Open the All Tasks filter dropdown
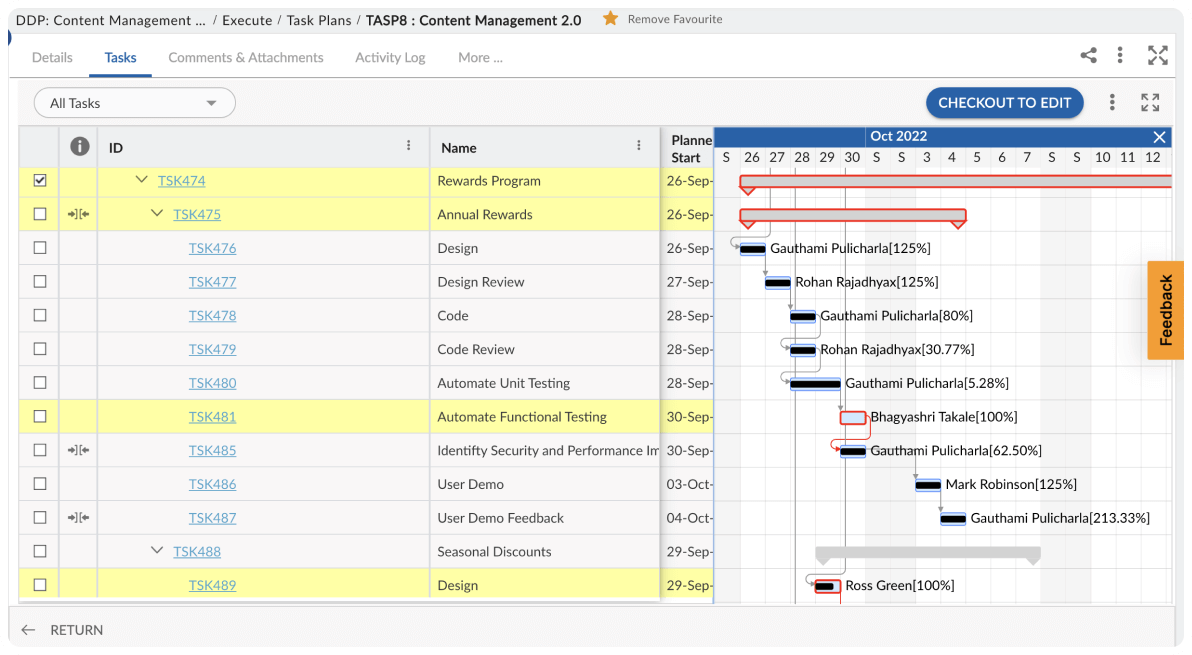The height and width of the screenshot is (655, 1192). point(134,103)
